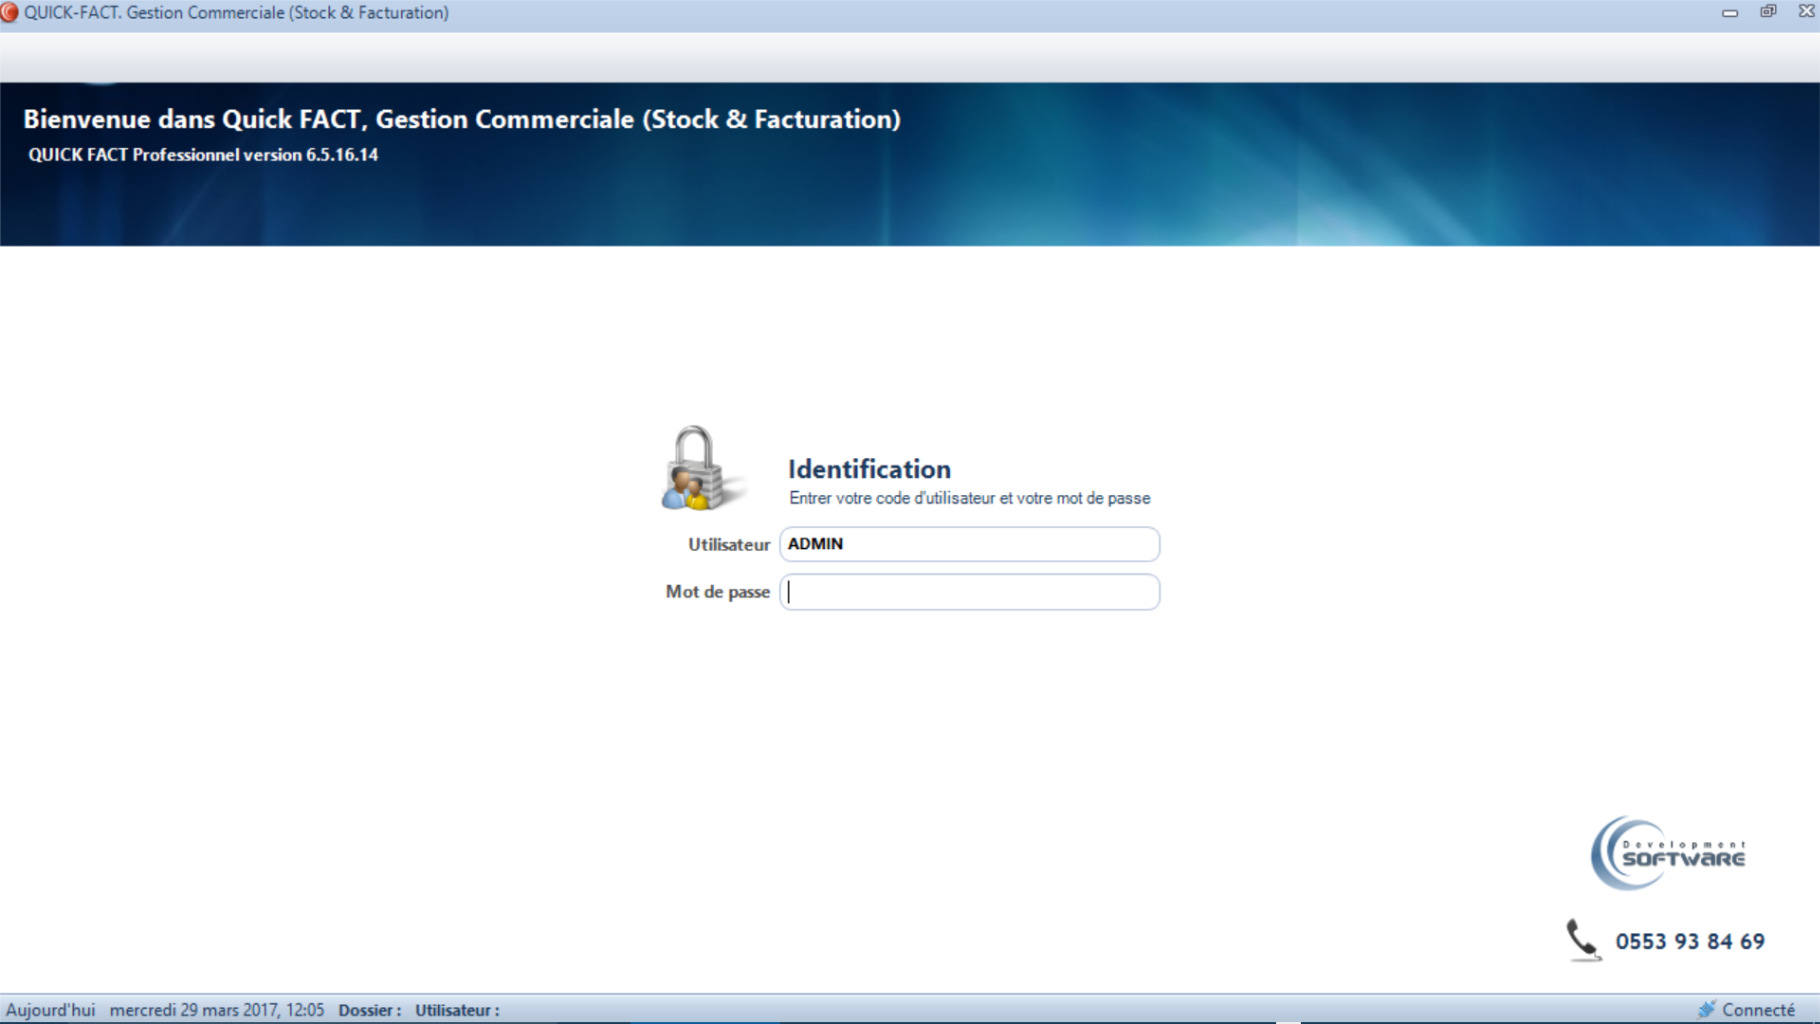Click the Utilisateur input field containing ADMIN
This screenshot has width=1820, height=1024.
(969, 544)
